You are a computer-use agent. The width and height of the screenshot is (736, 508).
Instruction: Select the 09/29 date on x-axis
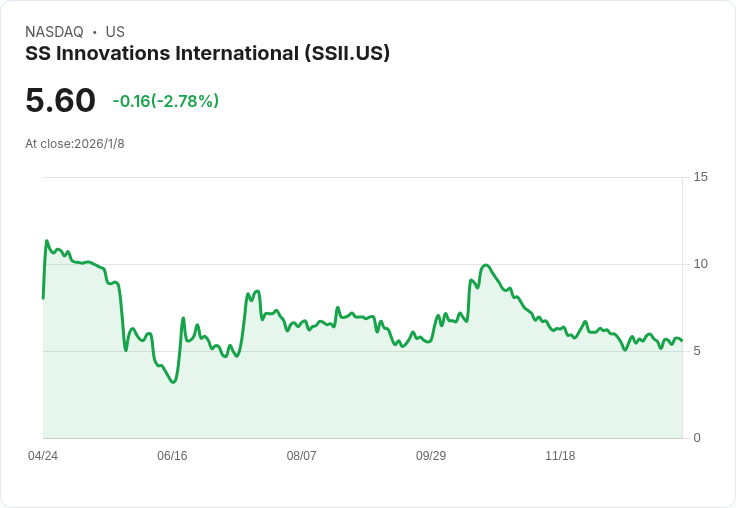click(431, 456)
